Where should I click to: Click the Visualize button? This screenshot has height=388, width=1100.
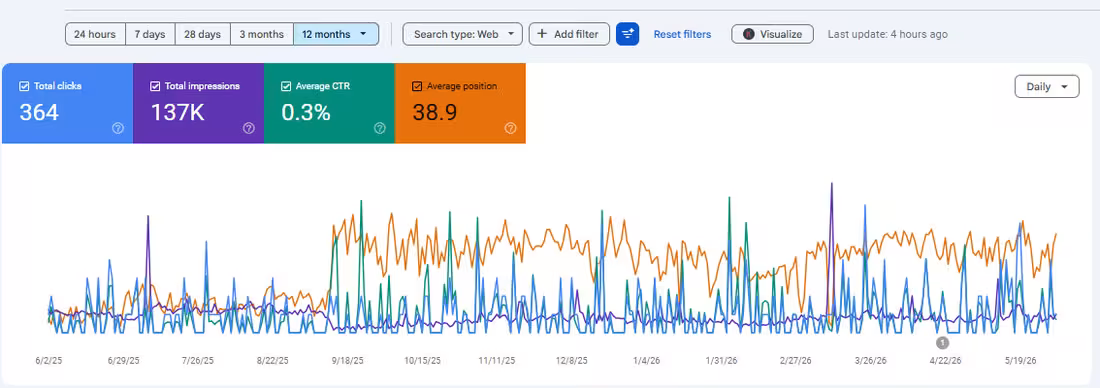772,34
